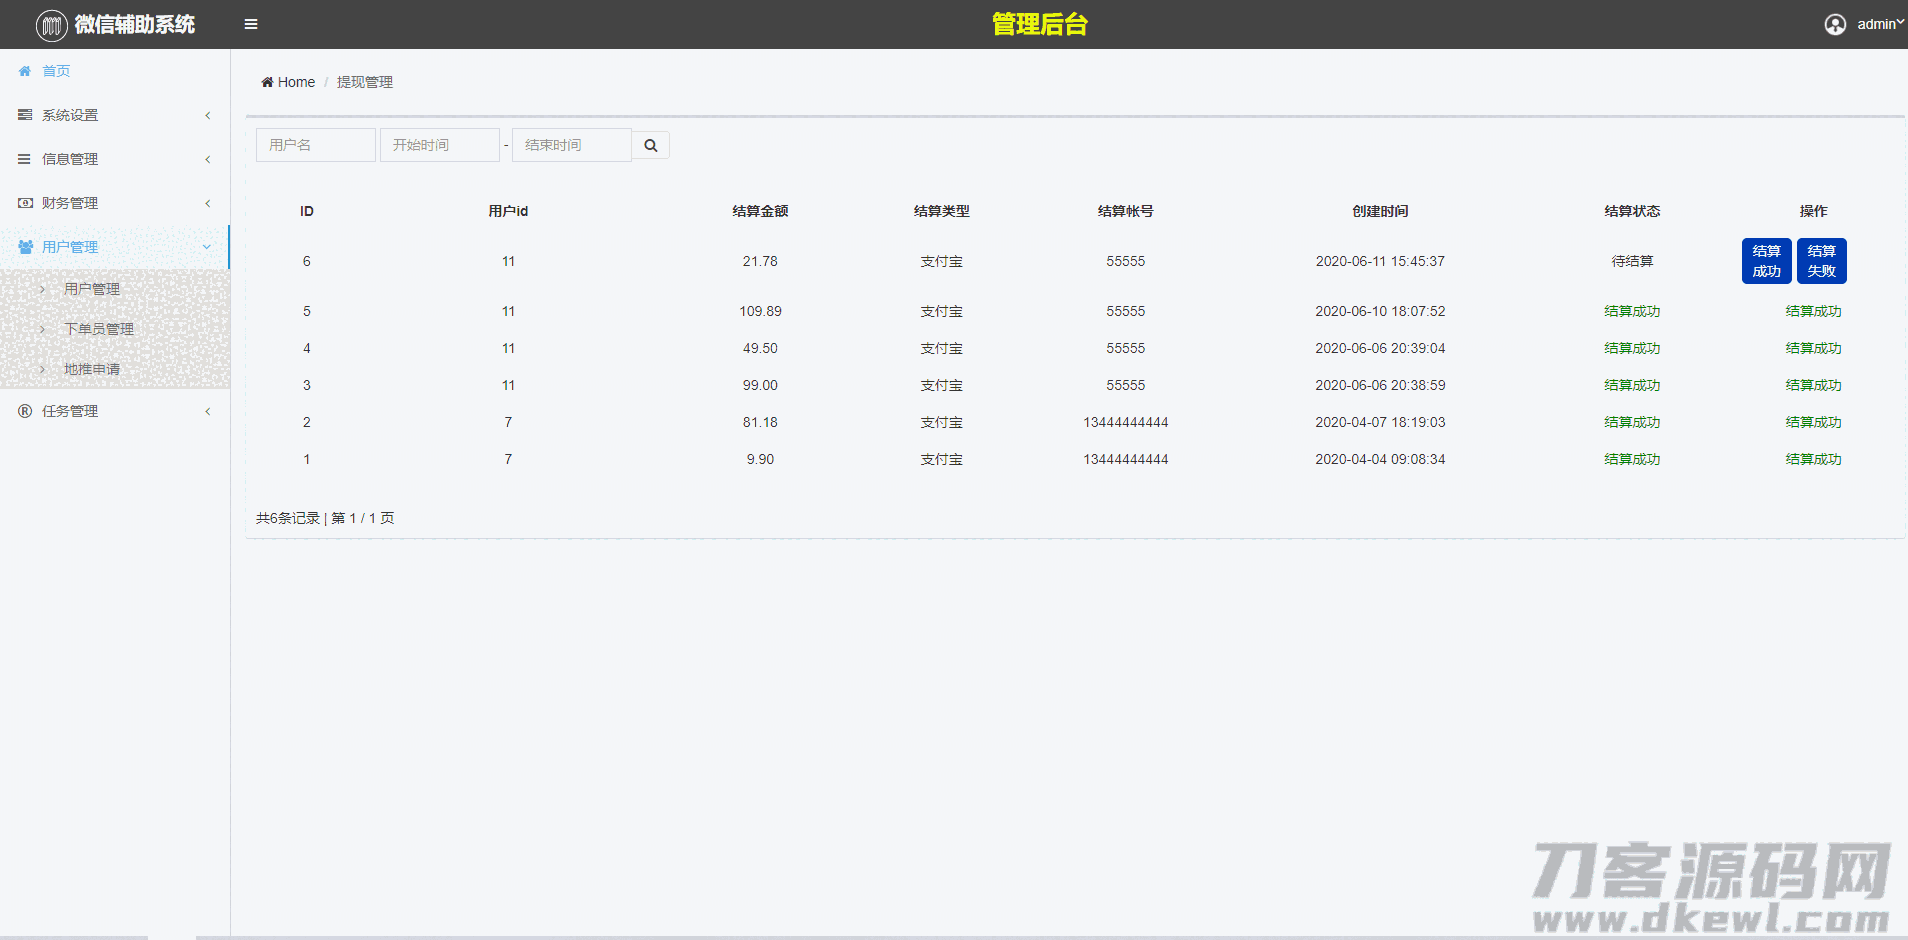Image resolution: width=1908 pixels, height=940 pixels.
Task: Collapse the 用户管理 parent menu
Action: [207, 247]
